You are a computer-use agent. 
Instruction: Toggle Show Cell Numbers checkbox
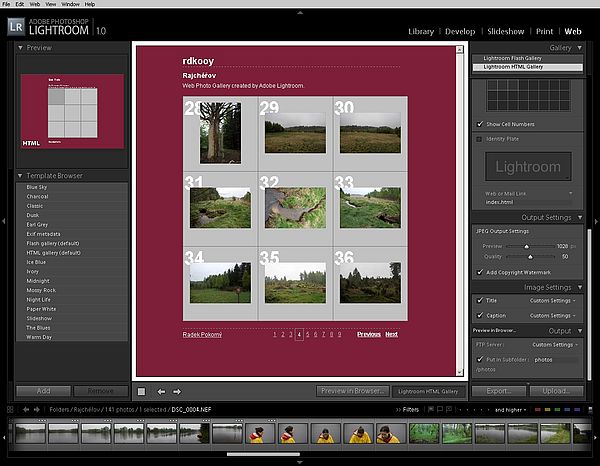click(481, 124)
